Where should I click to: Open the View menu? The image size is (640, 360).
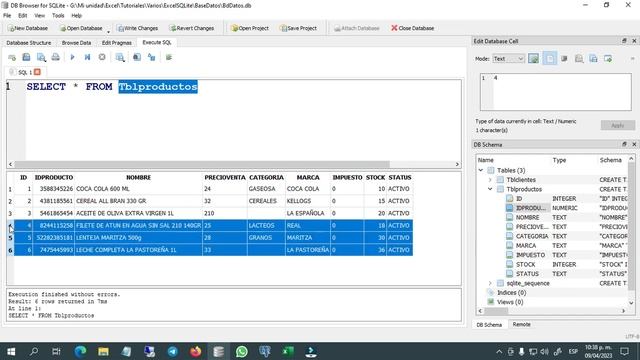click(39, 16)
